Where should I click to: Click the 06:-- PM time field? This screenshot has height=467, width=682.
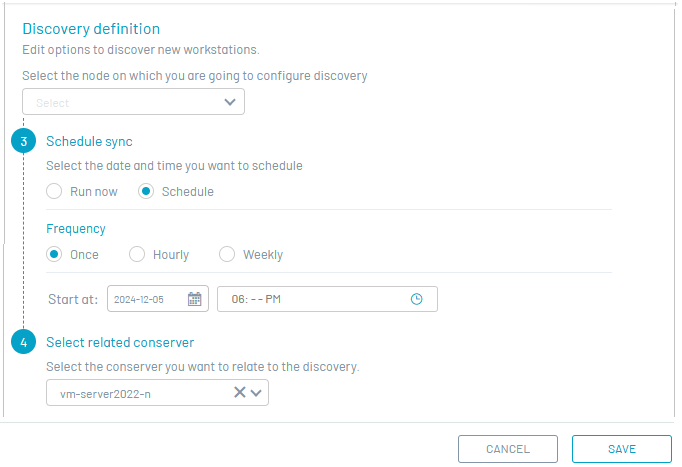pos(310,299)
